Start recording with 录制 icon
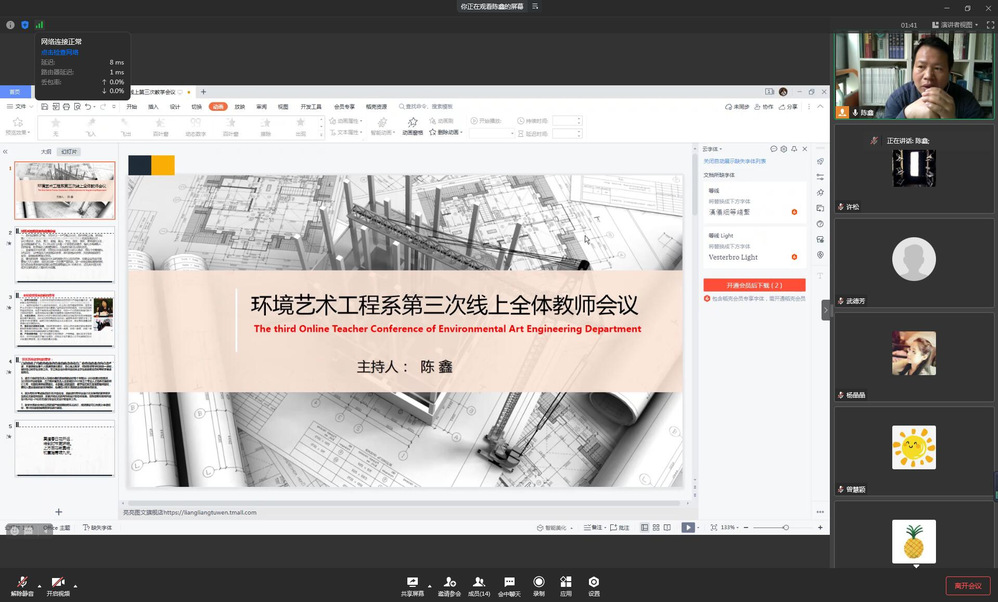This screenshot has width=998, height=602. (539, 582)
